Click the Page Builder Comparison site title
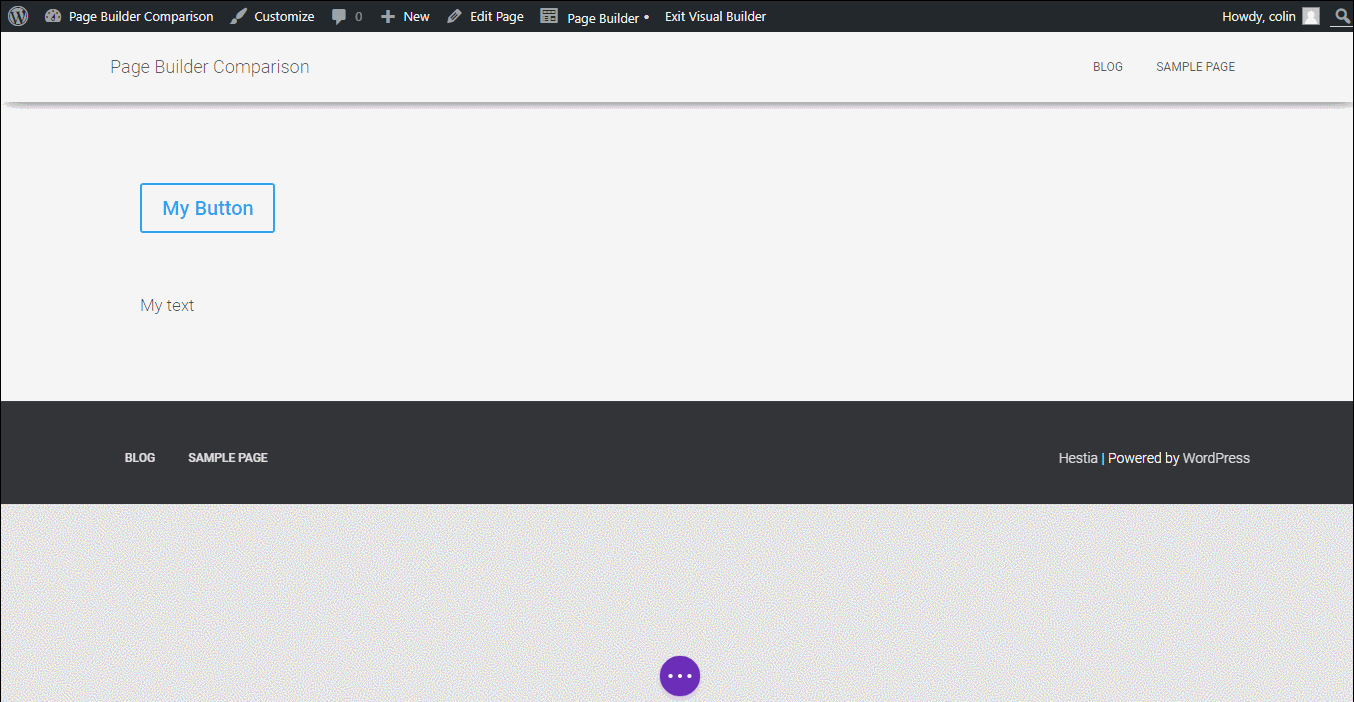1354x702 pixels. [x=209, y=66]
